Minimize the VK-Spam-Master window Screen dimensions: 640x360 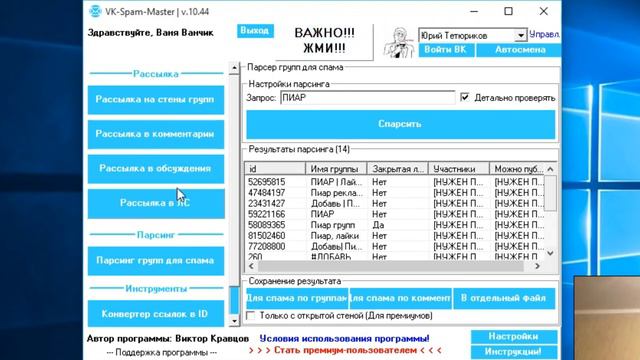pos(474,11)
